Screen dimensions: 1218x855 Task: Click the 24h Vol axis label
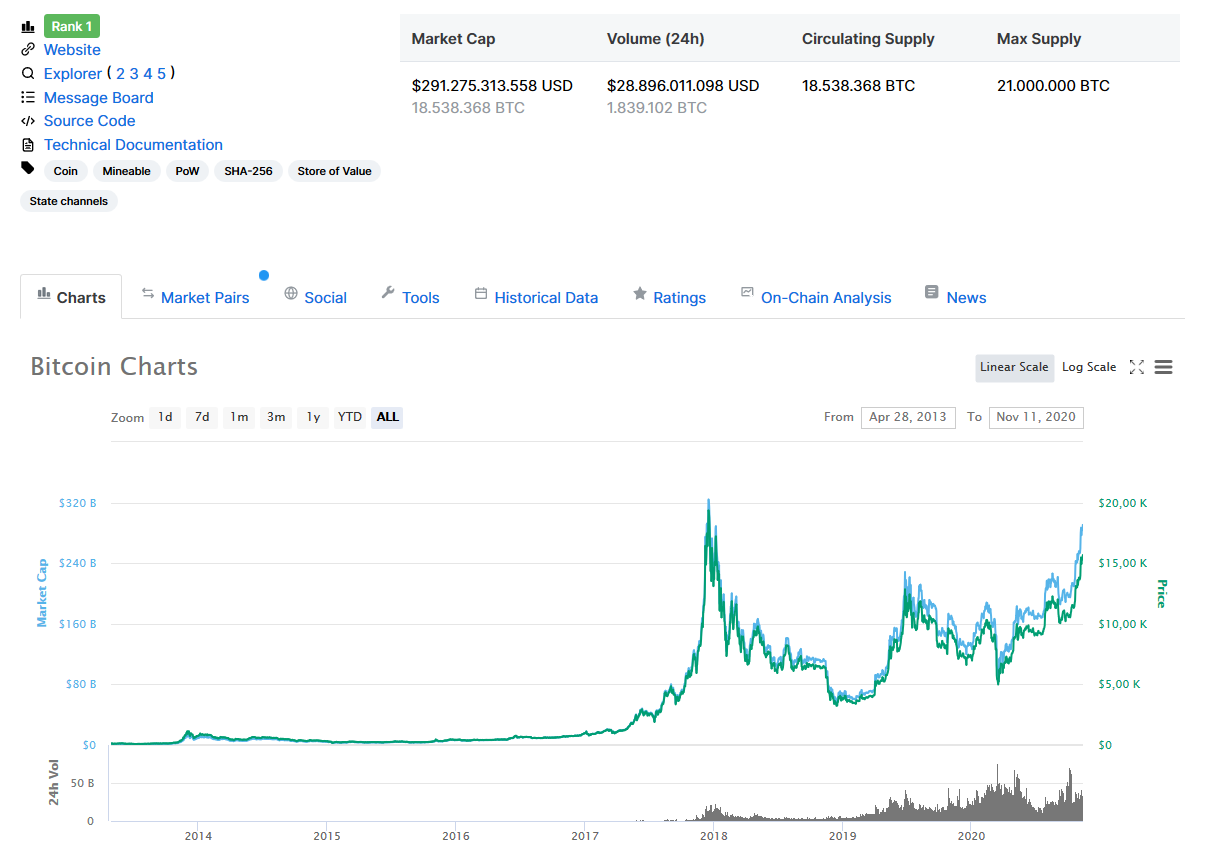click(54, 782)
